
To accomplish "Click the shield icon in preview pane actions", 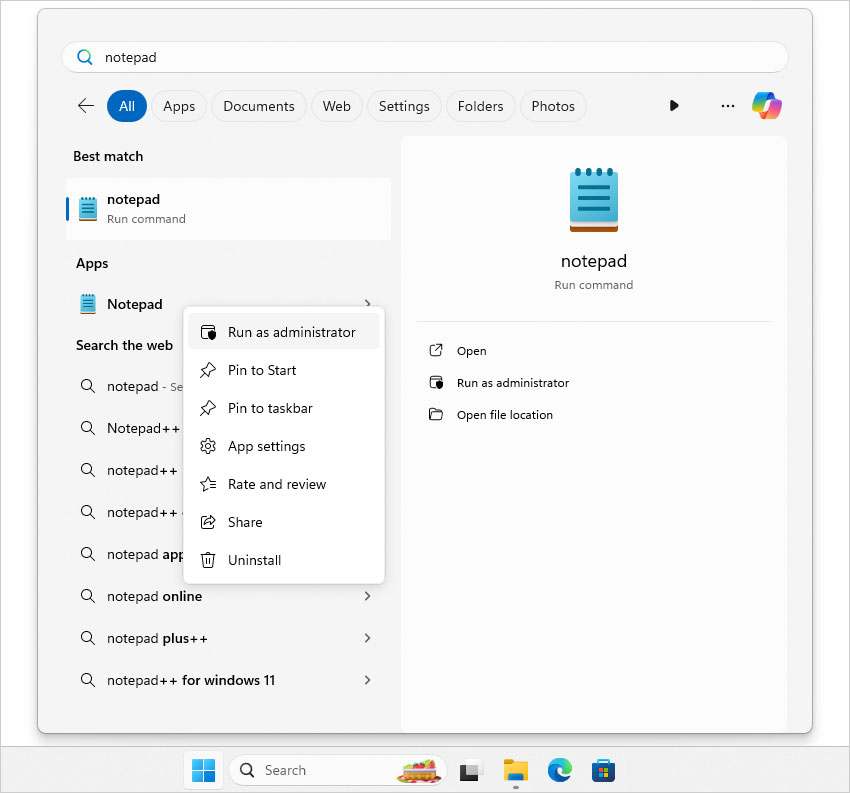I will (x=436, y=382).
